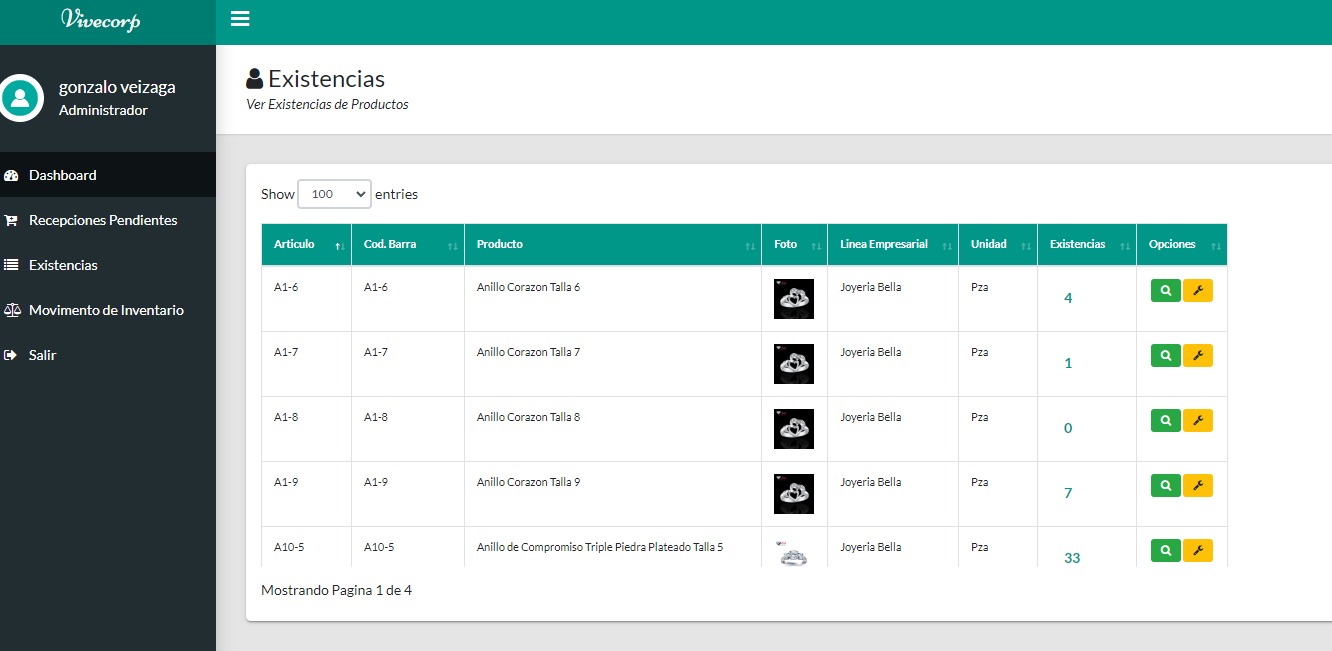This screenshot has height=651, width=1332.
Task: Click the green search icon for A10-5
Action: click(x=1165, y=550)
